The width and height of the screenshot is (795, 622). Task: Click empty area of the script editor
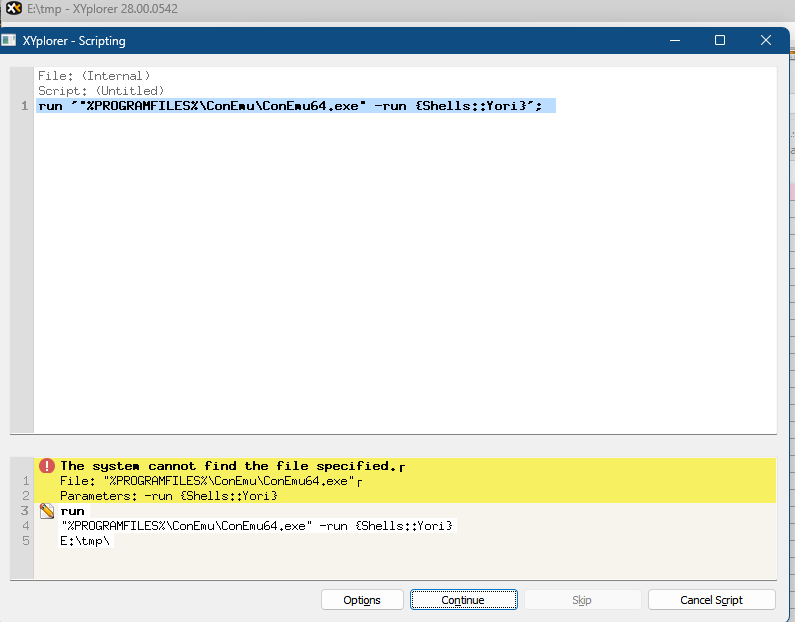click(400, 280)
